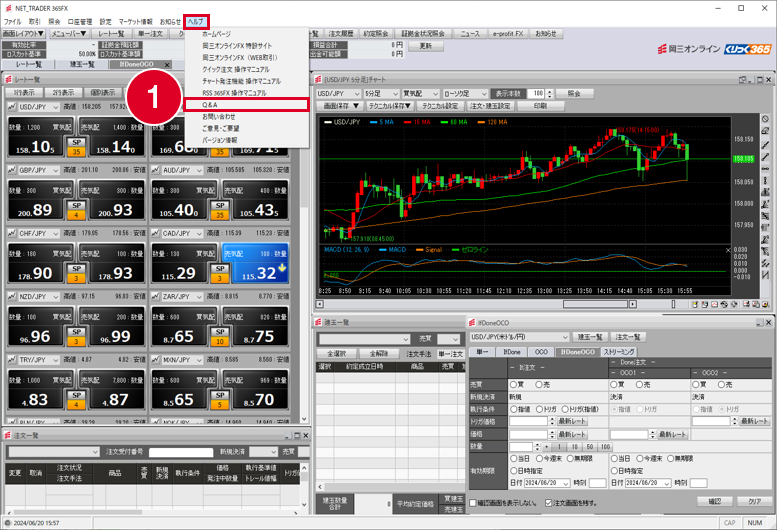Select the prohibit/clear drawing icon in chart sidebar
Image resolution: width=778 pixels, height=530 pixels.
pyautogui.click(x=766, y=119)
